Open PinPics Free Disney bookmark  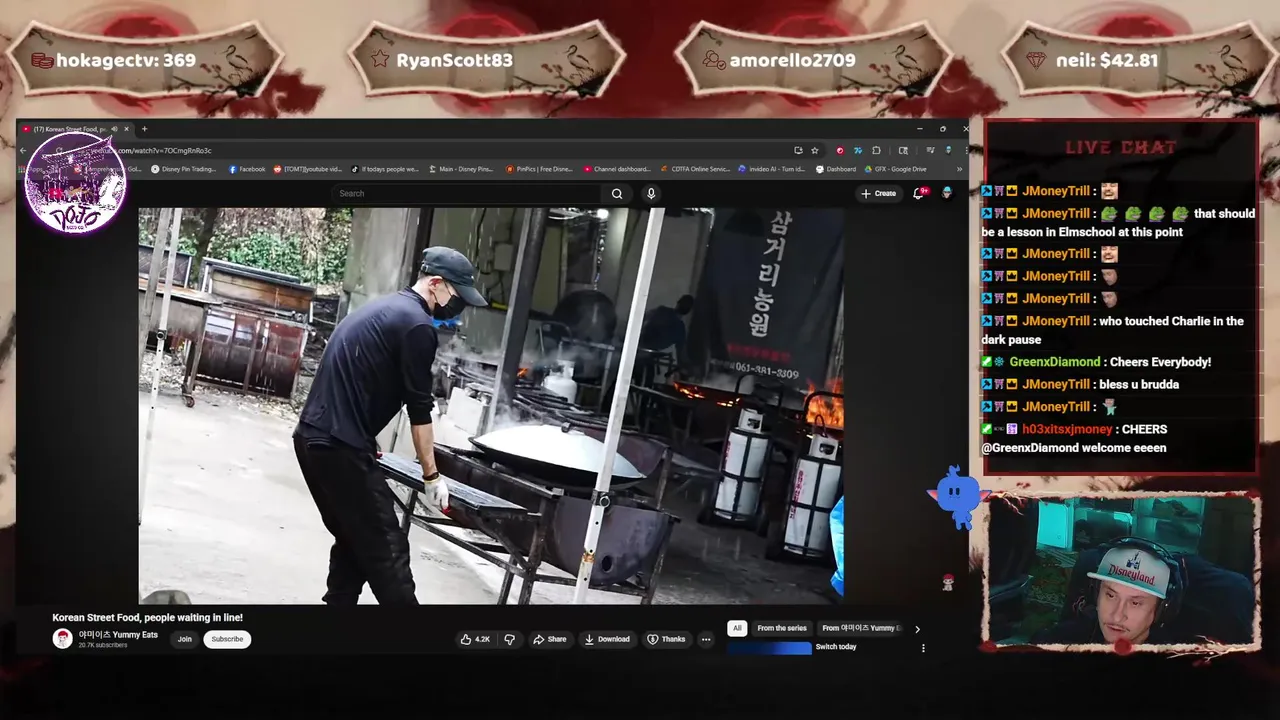point(539,169)
